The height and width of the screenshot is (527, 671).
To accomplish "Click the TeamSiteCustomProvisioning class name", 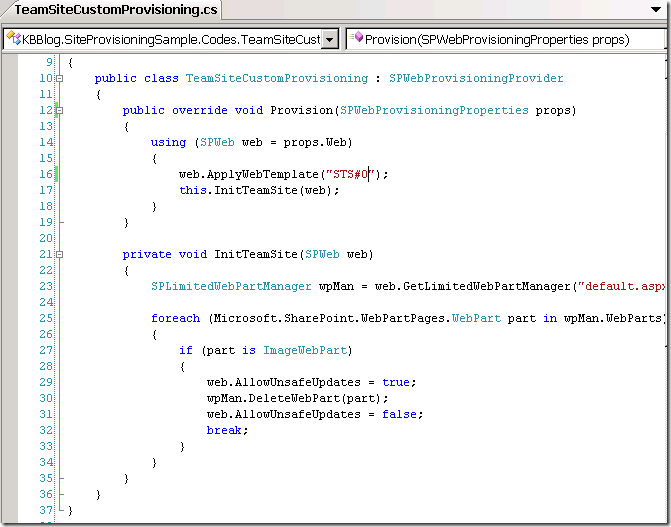I will point(276,78).
